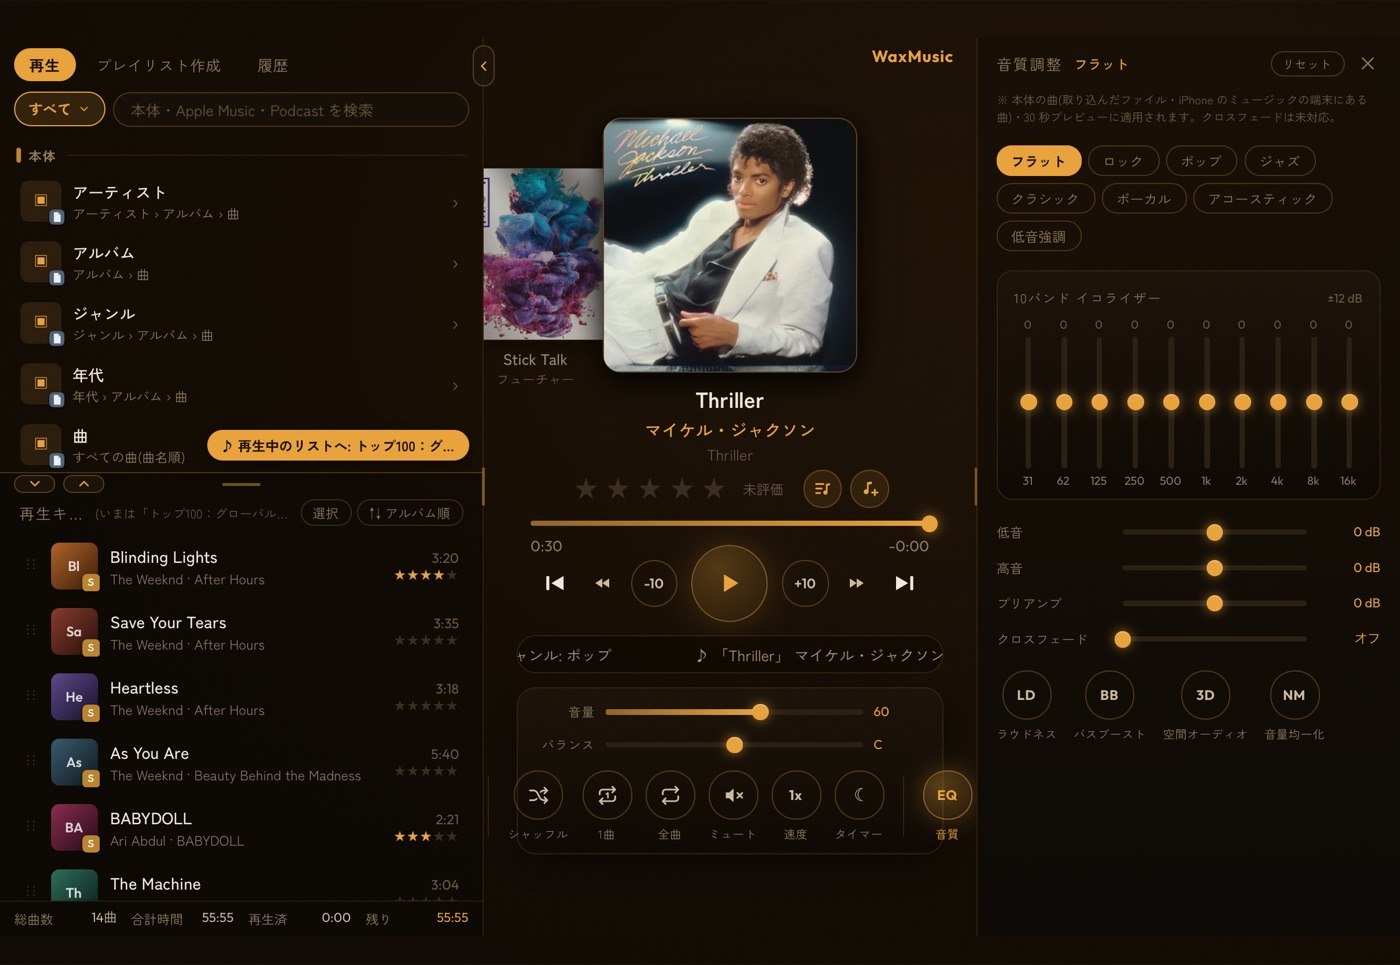Toggle shuffle playback
Viewport: 1400px width, 965px height.
(538, 795)
